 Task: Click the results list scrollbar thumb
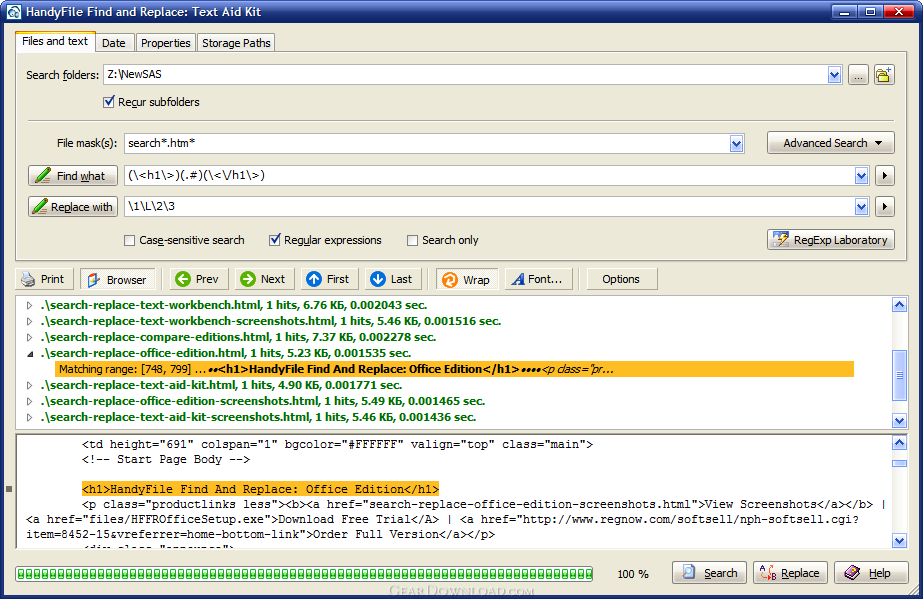(899, 375)
